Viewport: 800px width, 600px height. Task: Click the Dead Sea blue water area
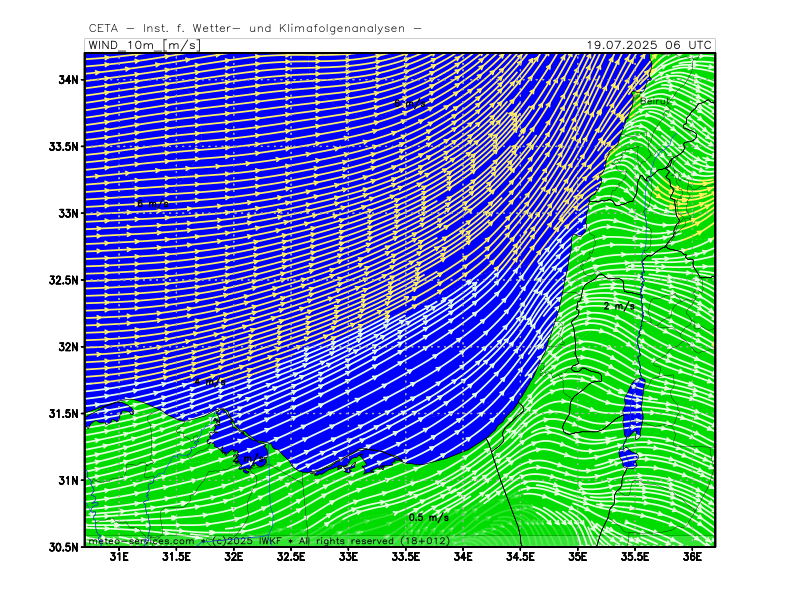point(634,408)
